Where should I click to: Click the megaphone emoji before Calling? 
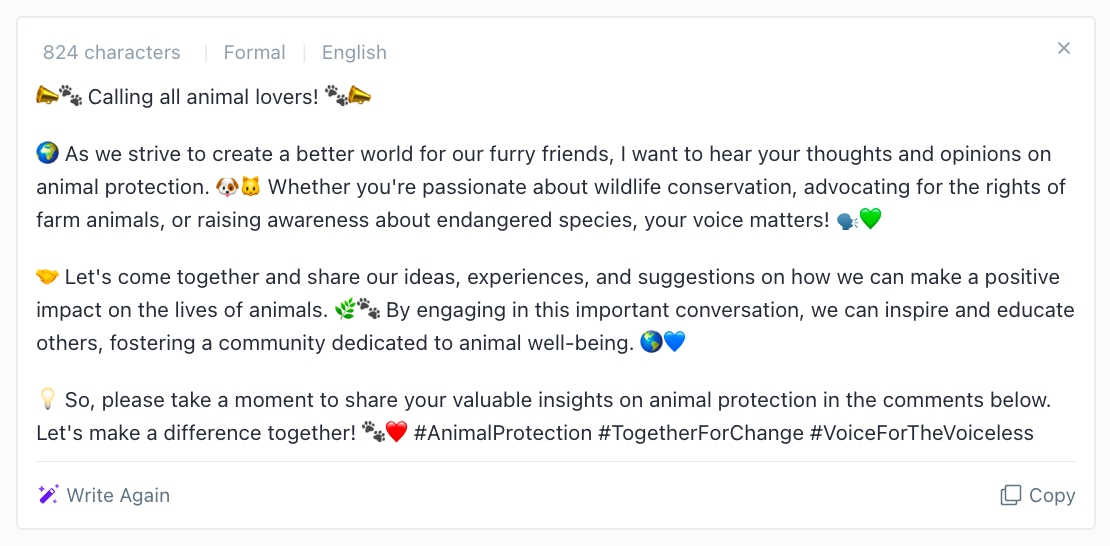click(47, 96)
